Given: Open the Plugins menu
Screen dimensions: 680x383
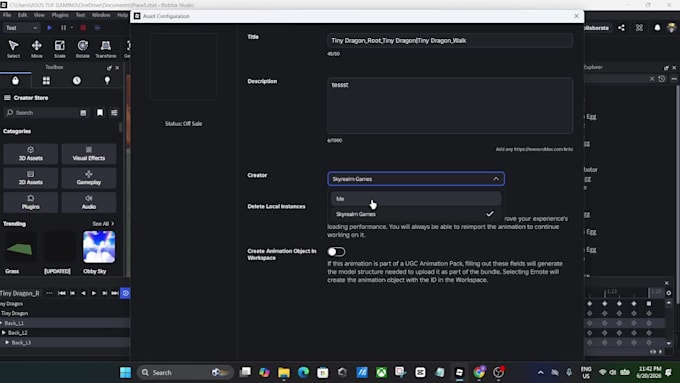Looking at the screenshot, I should pyautogui.click(x=60, y=15).
